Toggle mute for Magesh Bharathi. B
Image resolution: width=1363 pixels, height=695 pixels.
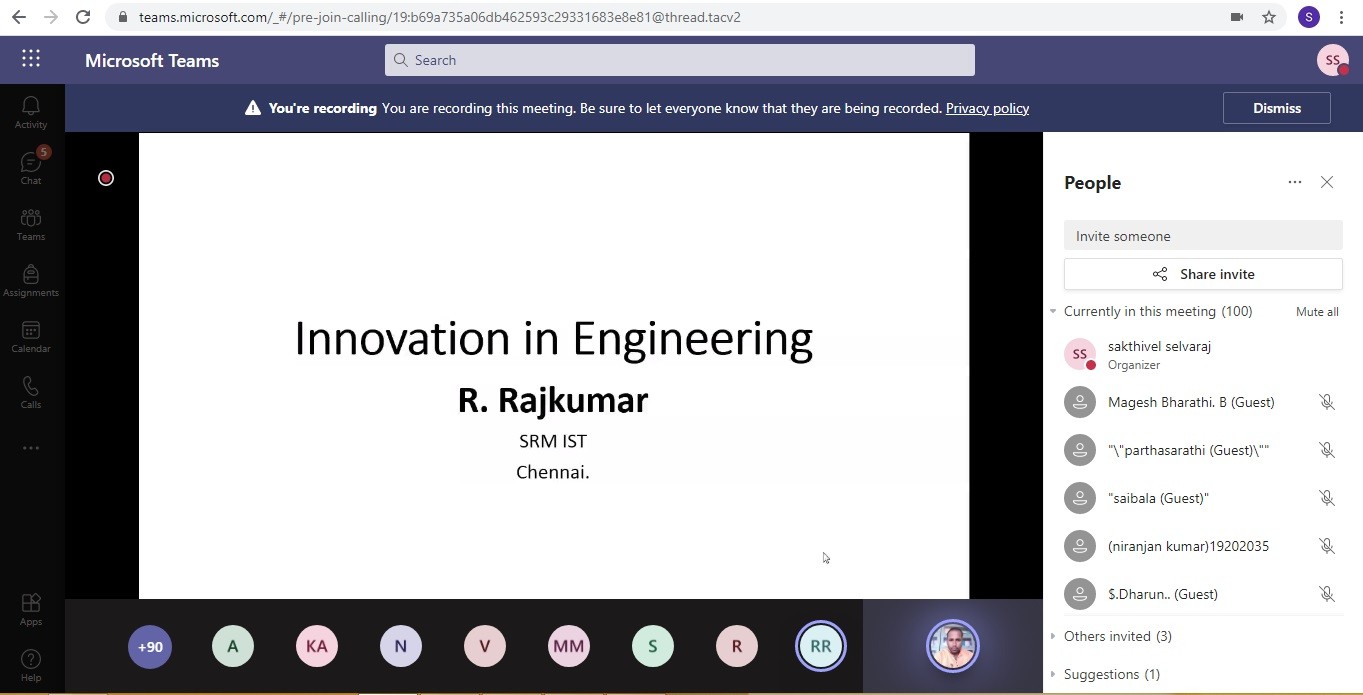pos(1326,402)
